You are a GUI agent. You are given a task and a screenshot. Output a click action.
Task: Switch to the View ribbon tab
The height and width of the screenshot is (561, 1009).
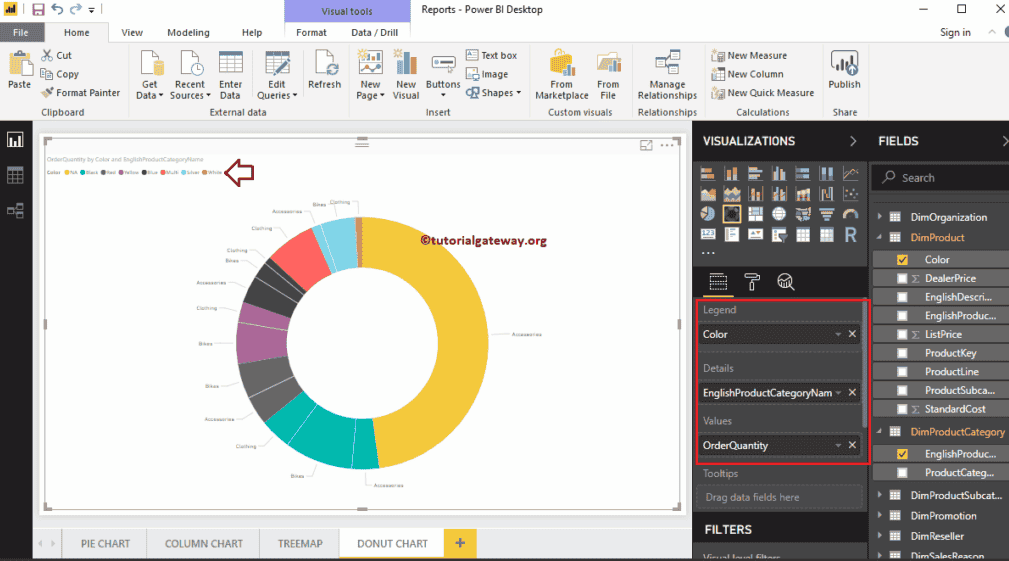coord(132,32)
